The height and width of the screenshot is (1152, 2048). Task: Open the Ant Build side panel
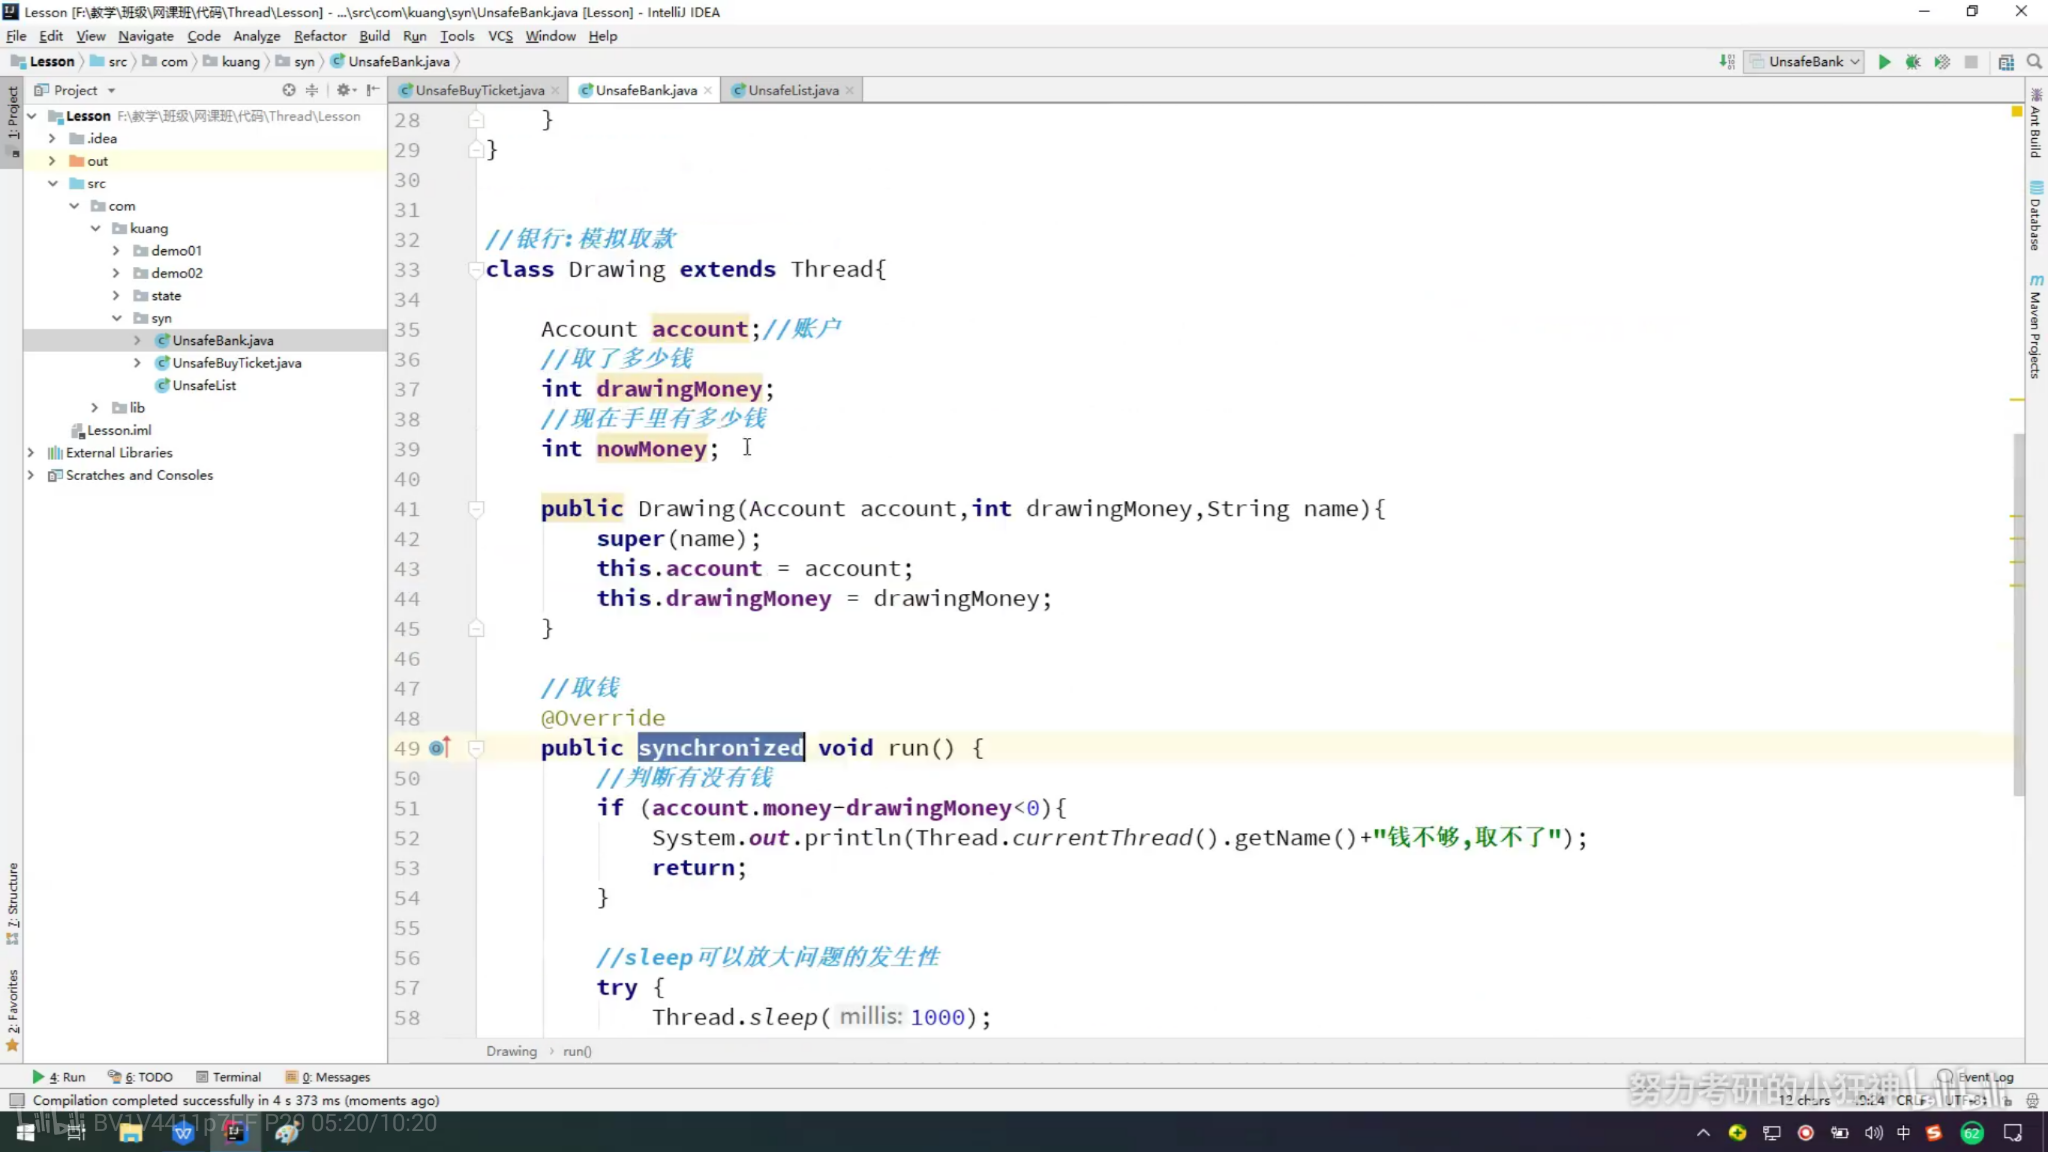click(x=2036, y=125)
